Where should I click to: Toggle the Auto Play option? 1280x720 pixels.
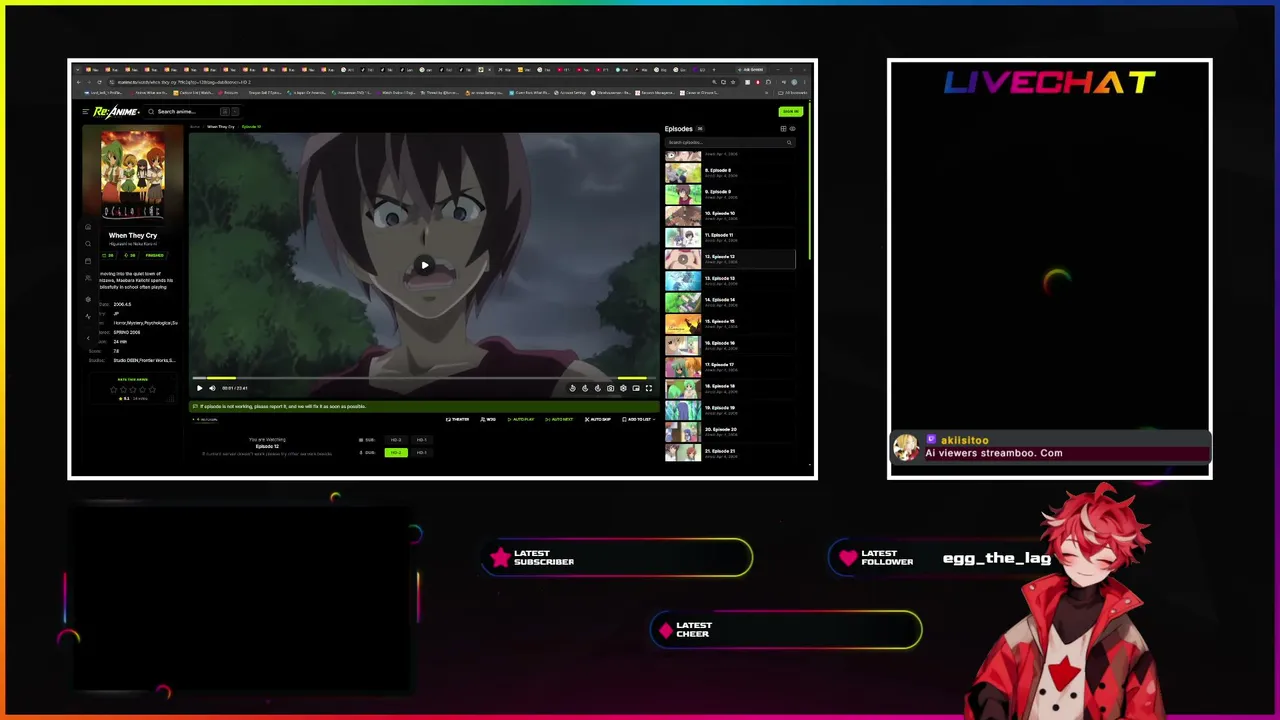[x=521, y=419]
